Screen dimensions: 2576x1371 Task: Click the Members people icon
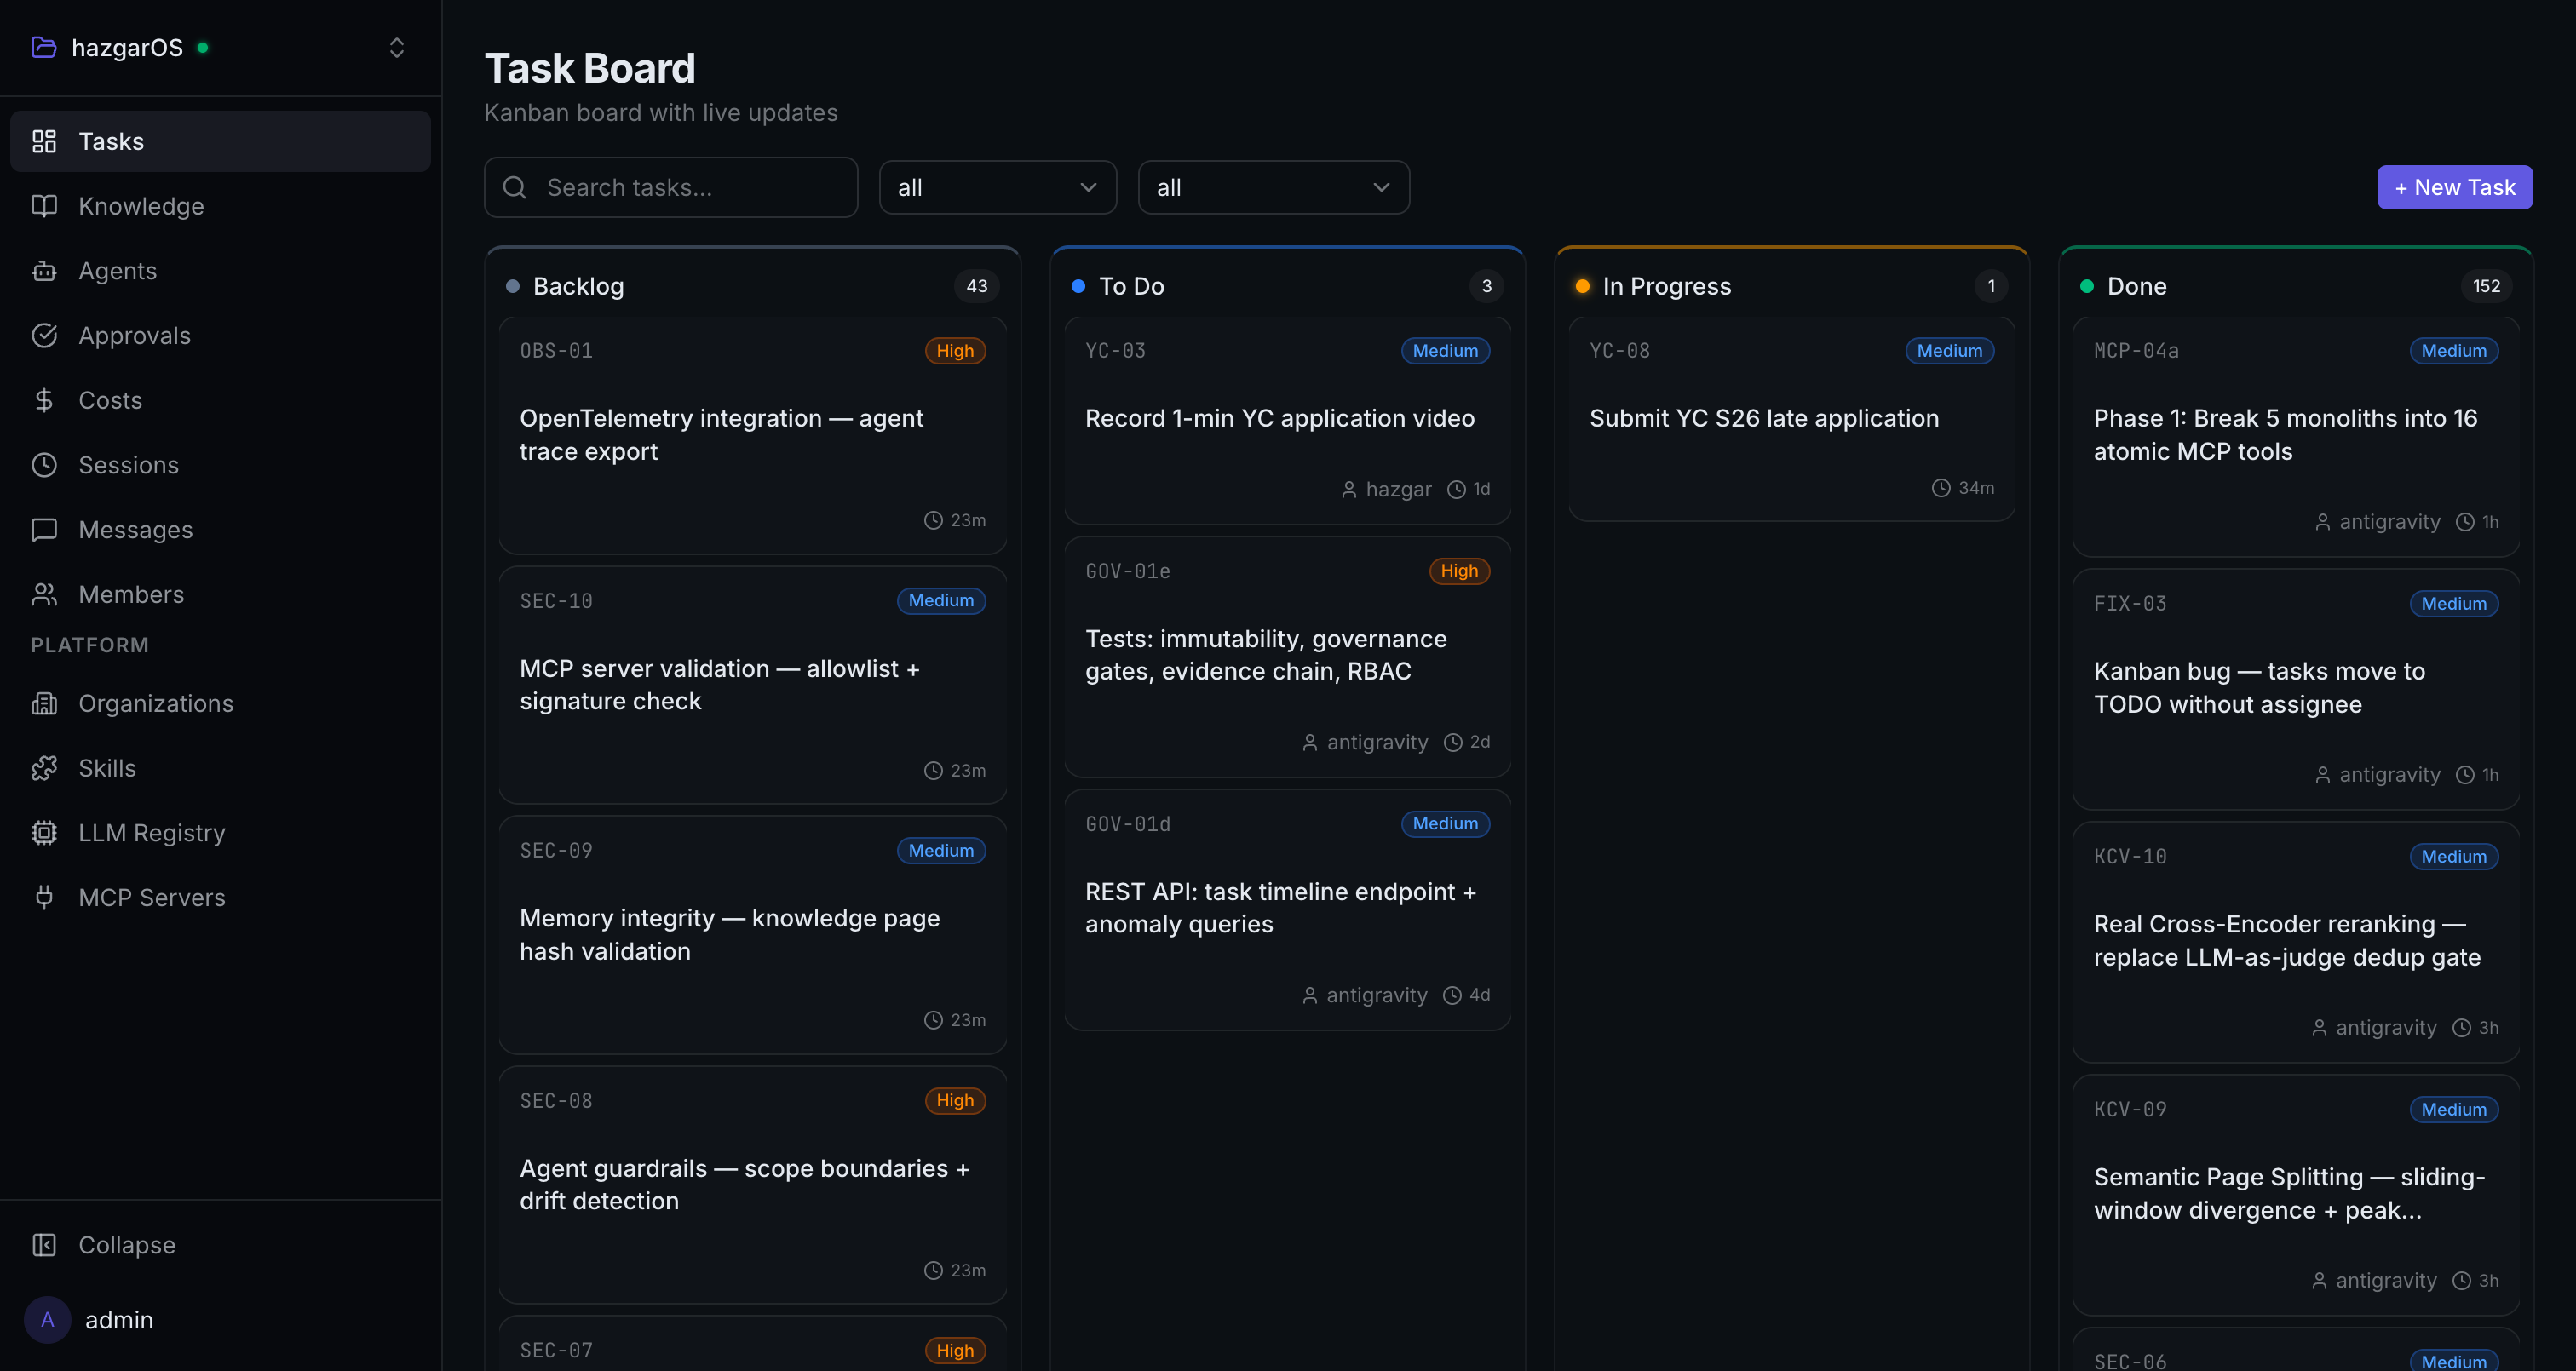click(44, 595)
